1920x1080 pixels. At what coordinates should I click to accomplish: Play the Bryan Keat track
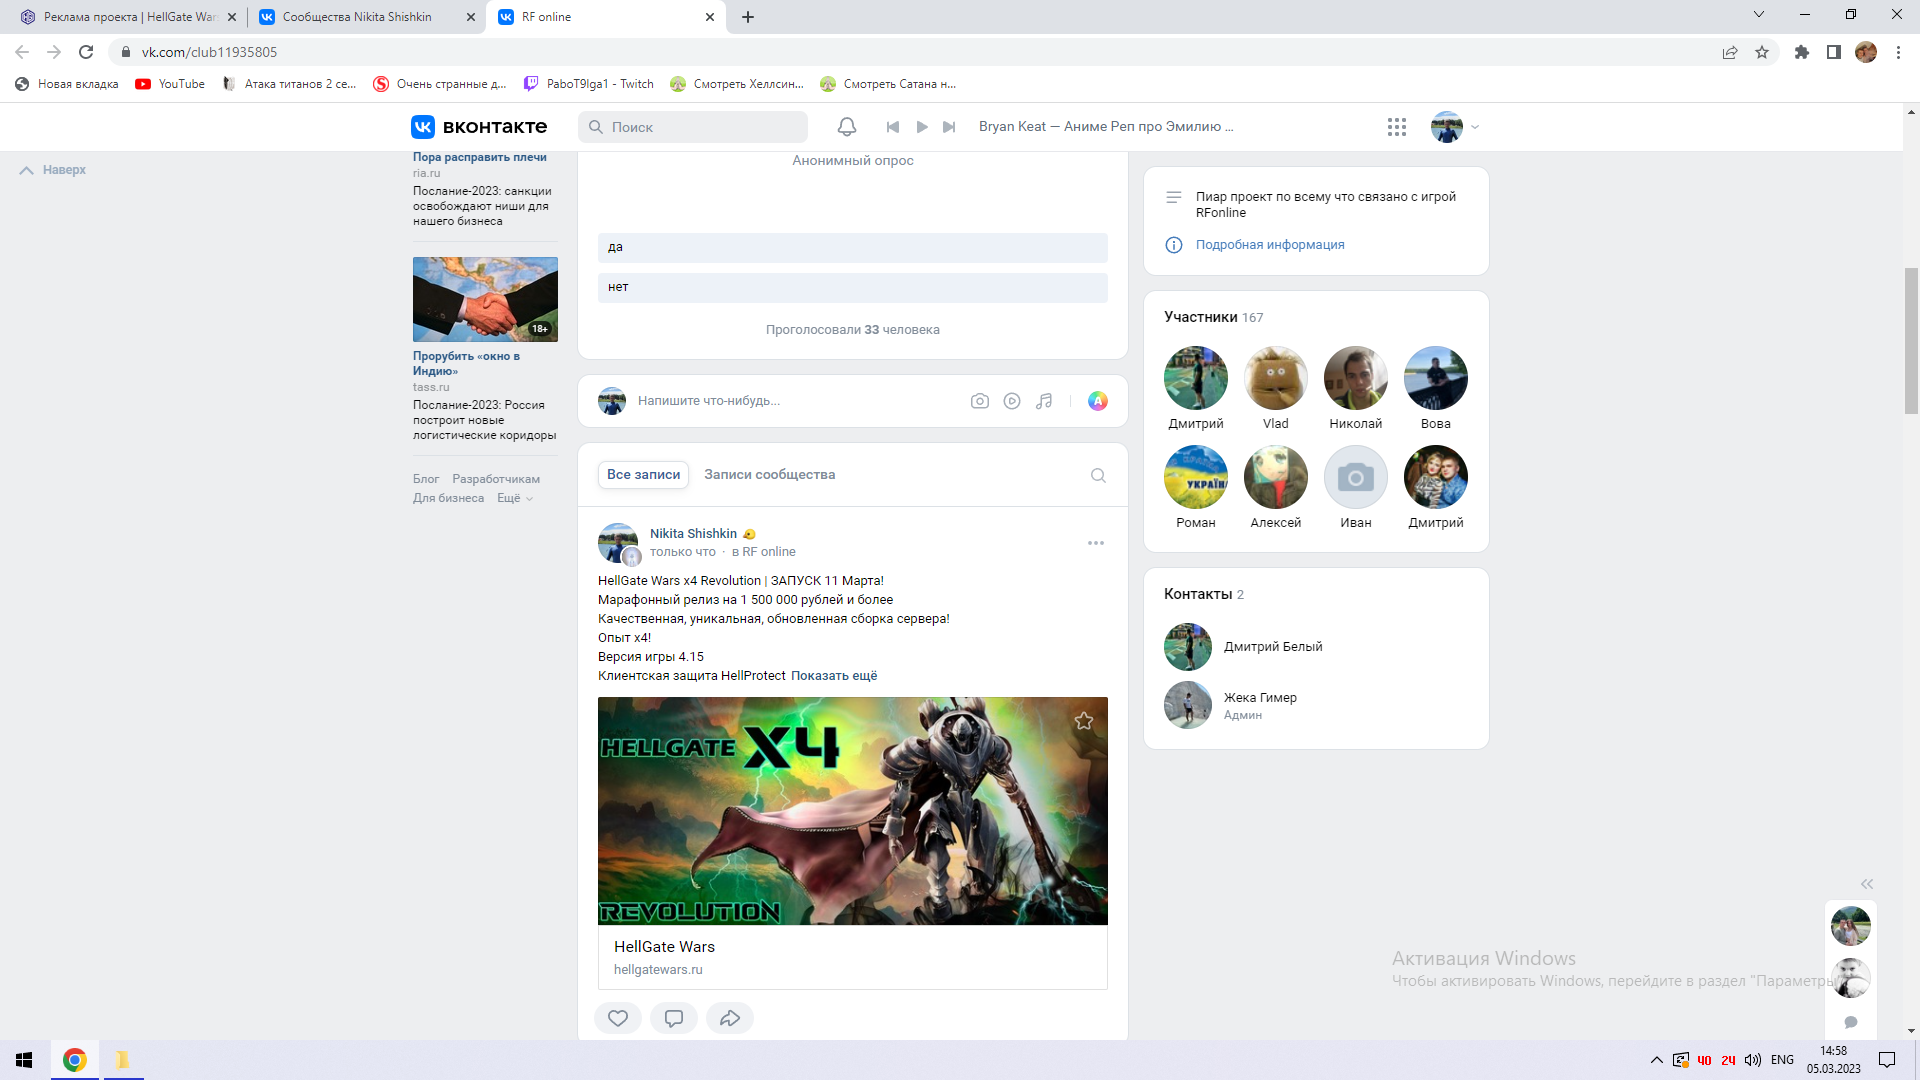point(922,127)
